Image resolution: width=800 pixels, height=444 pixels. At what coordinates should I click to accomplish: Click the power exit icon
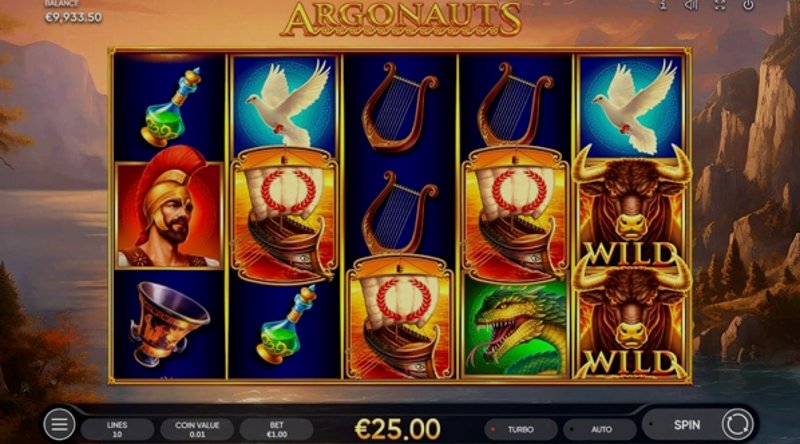748,5
